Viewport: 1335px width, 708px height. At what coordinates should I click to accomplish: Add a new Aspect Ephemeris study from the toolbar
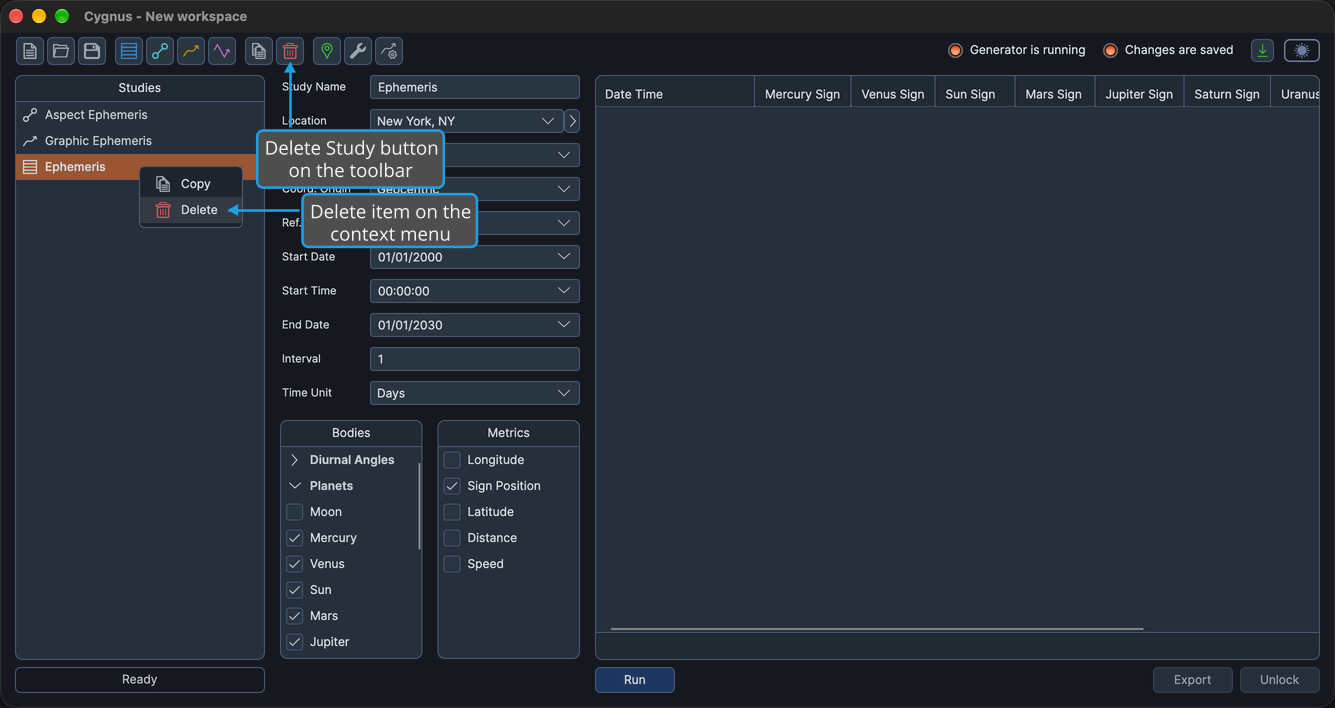160,51
